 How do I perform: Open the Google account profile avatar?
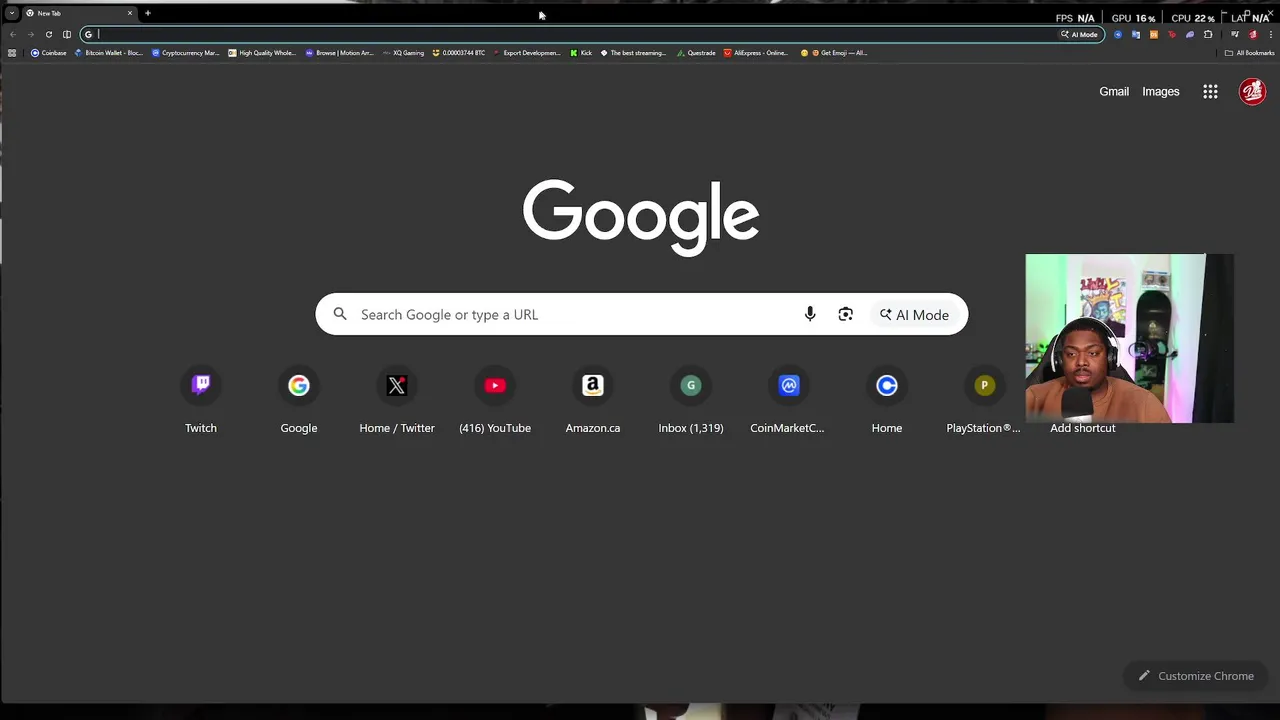point(1252,91)
